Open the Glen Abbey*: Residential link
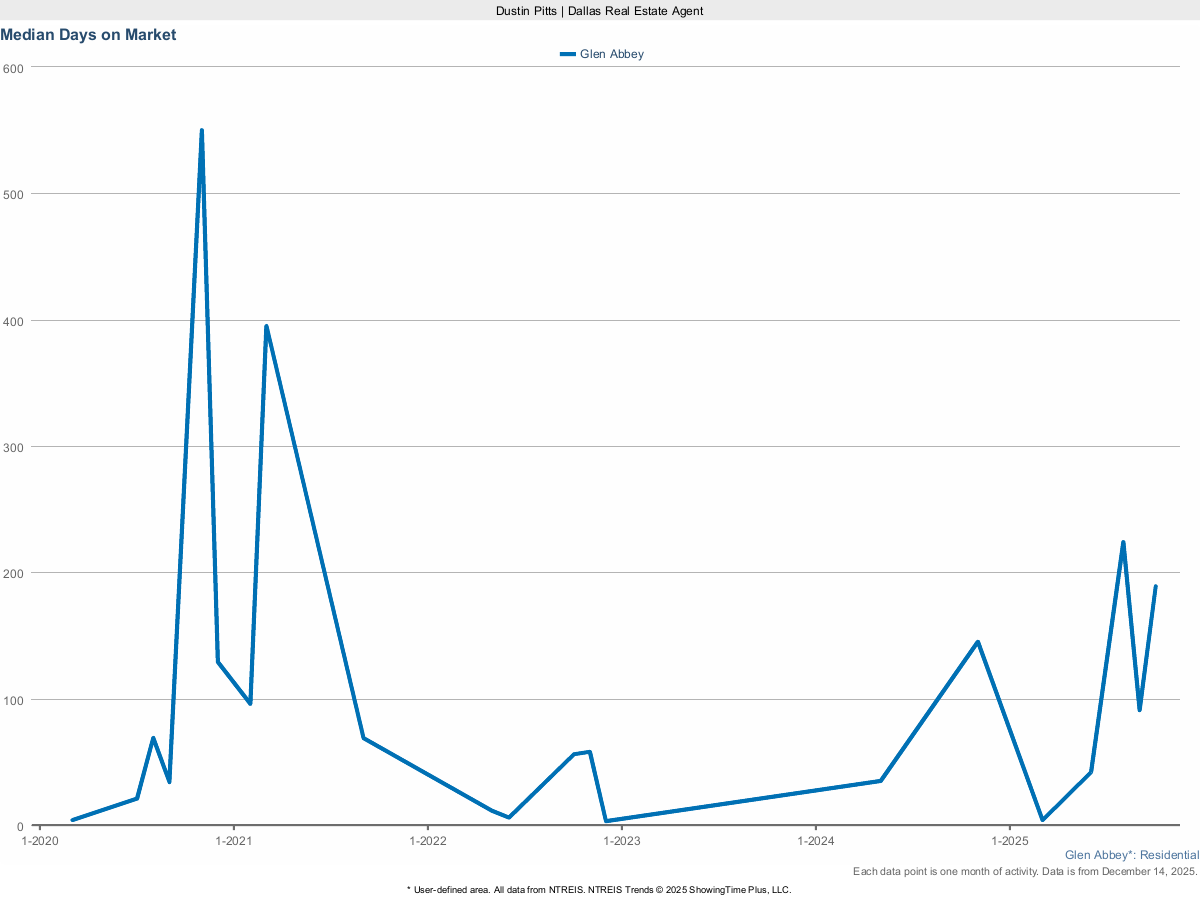Image resolution: width=1200 pixels, height=900 pixels. [1131, 855]
